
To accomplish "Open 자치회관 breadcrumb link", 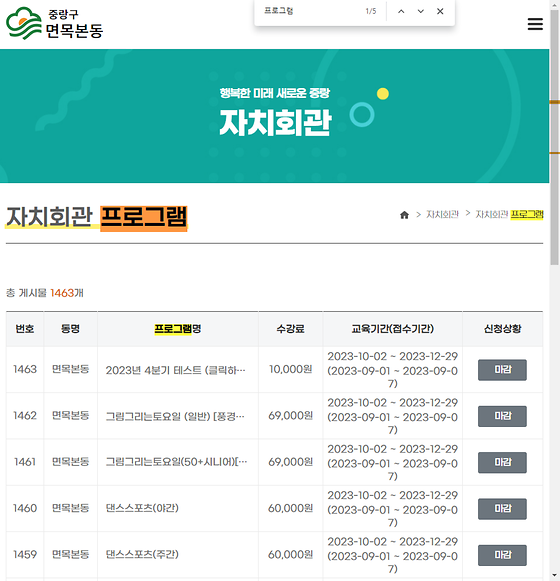I will [x=442, y=215].
